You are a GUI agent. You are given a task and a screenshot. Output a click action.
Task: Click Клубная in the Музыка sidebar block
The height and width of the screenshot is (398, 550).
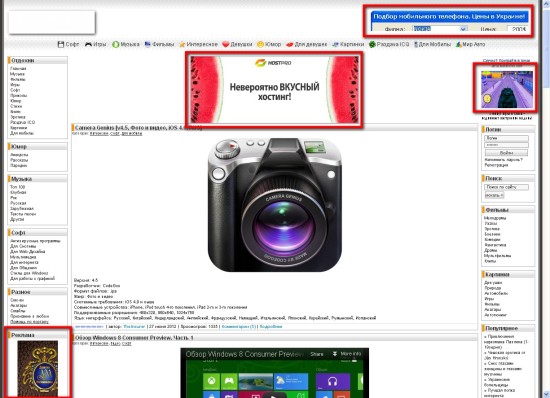pos(18,193)
